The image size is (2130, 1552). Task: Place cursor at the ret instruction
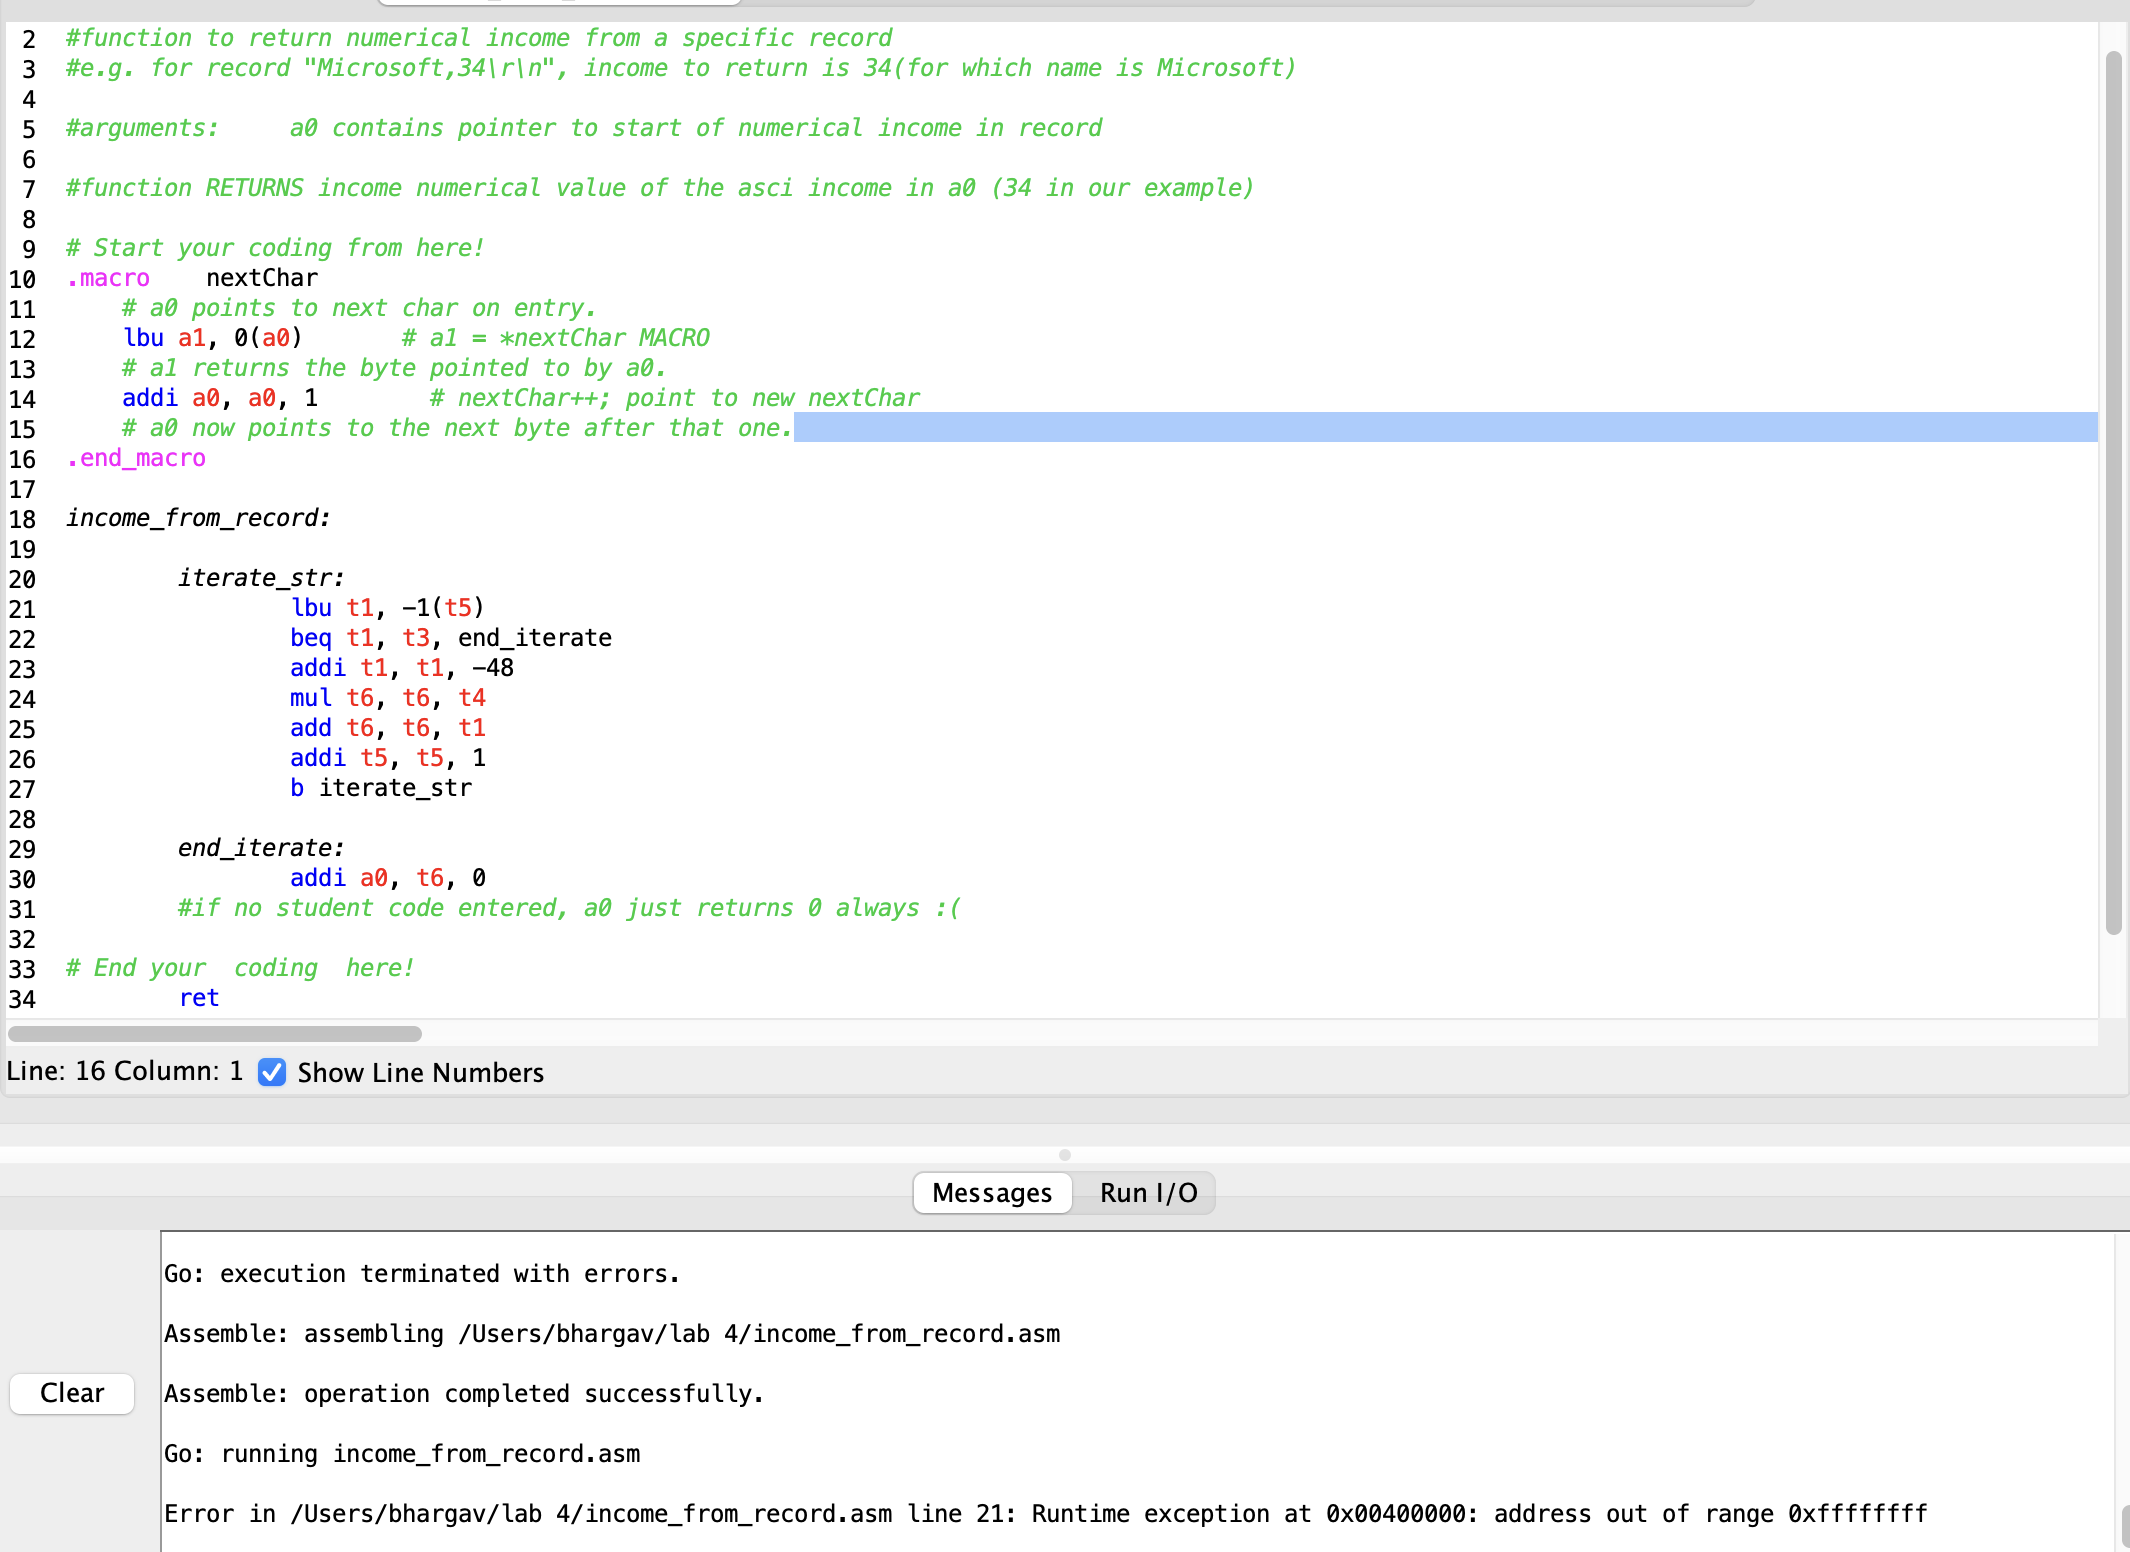click(x=198, y=997)
